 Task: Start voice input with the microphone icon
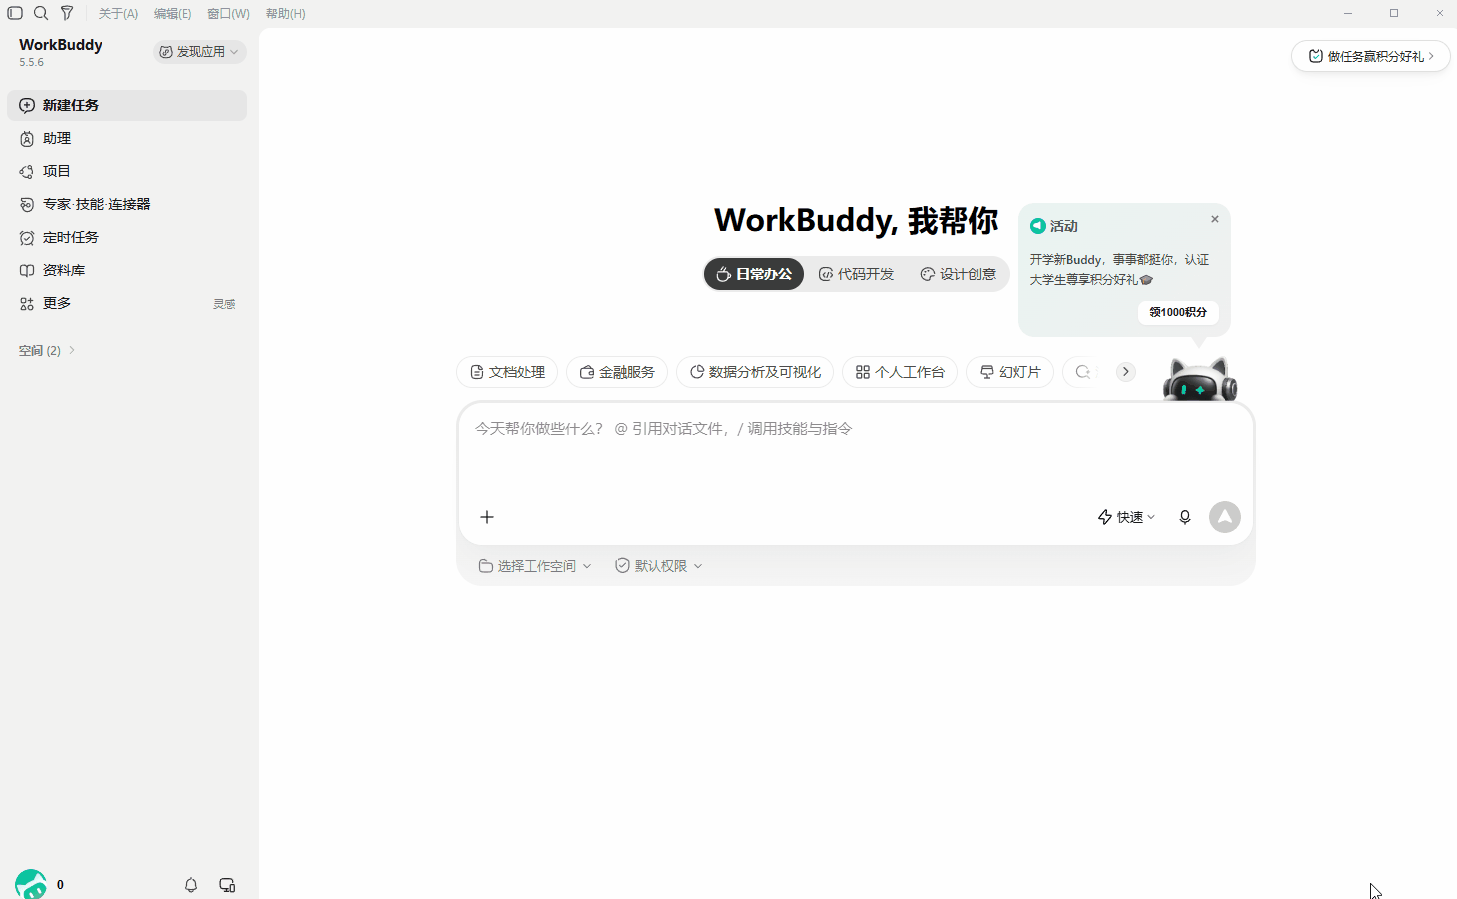[1185, 517]
